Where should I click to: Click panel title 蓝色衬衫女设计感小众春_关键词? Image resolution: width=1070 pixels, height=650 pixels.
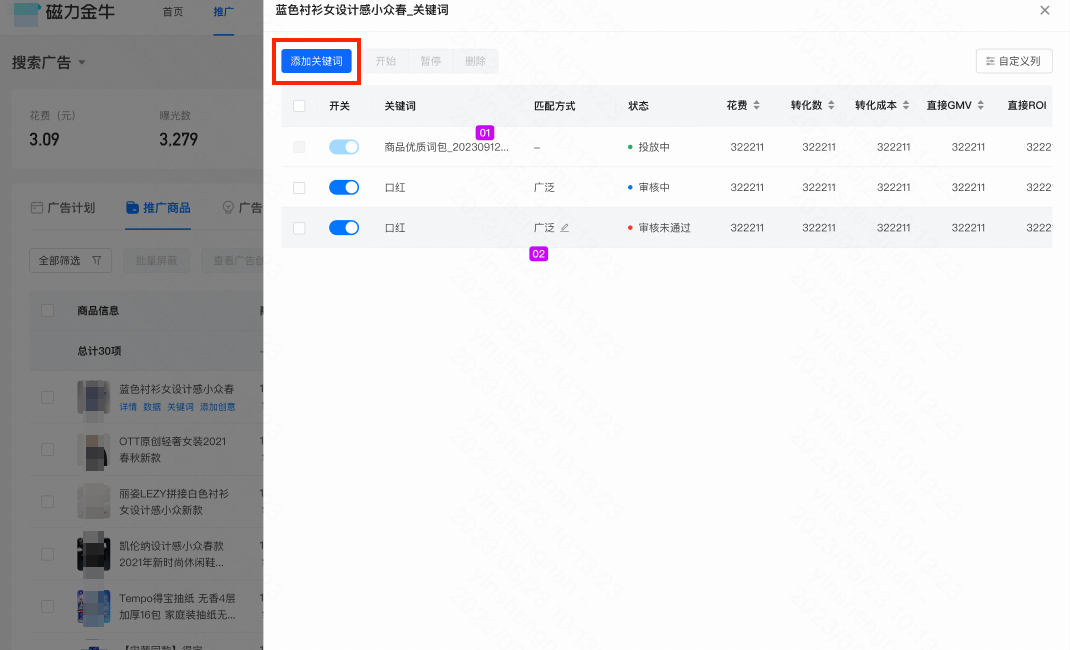tap(362, 10)
